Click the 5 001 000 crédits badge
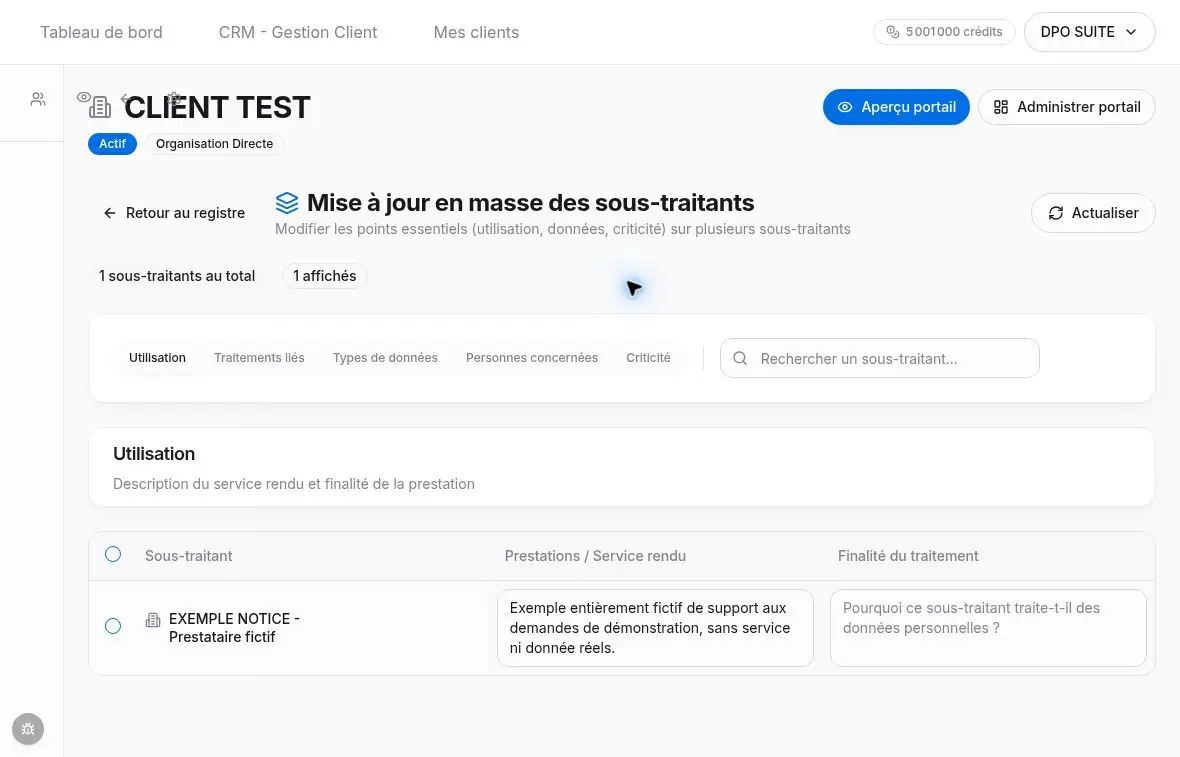This screenshot has width=1180, height=757. pos(944,32)
